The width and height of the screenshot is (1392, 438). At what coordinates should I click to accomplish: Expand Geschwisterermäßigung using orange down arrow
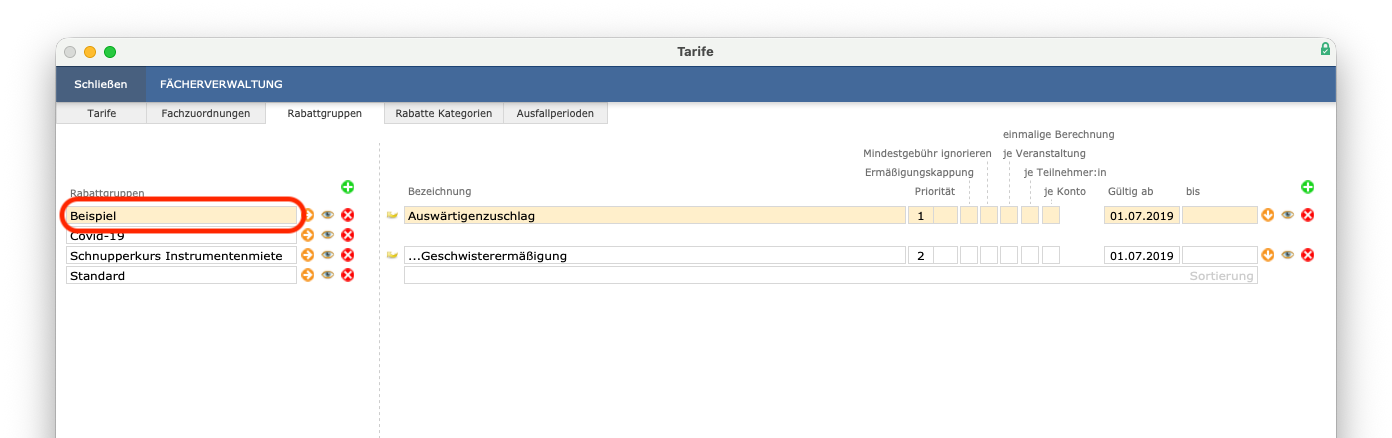pos(1268,255)
